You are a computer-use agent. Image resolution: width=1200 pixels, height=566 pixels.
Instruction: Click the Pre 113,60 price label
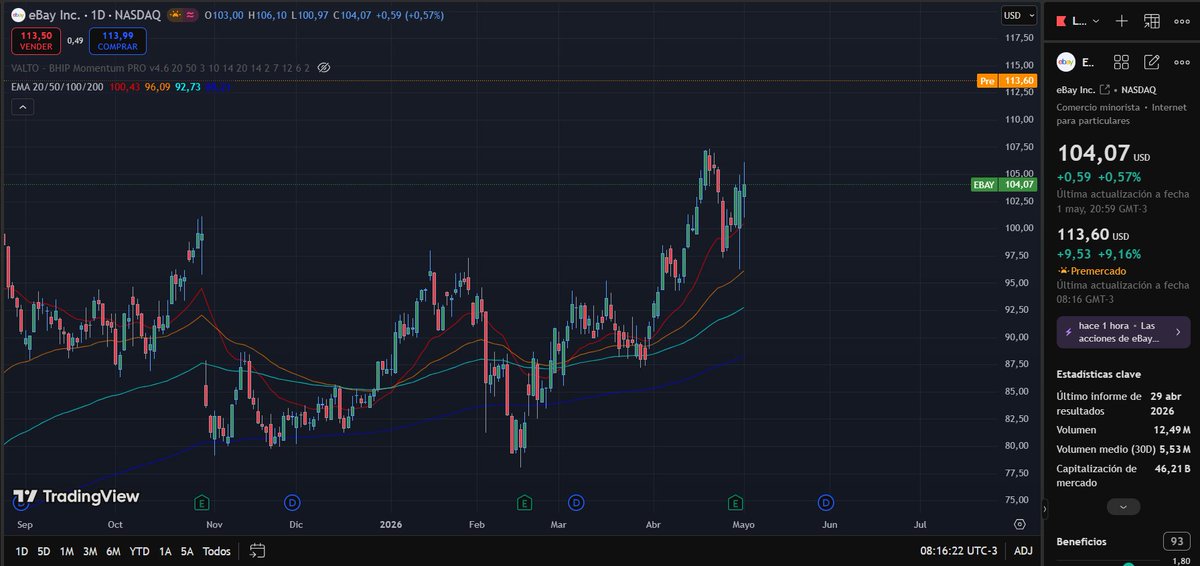tap(1005, 81)
